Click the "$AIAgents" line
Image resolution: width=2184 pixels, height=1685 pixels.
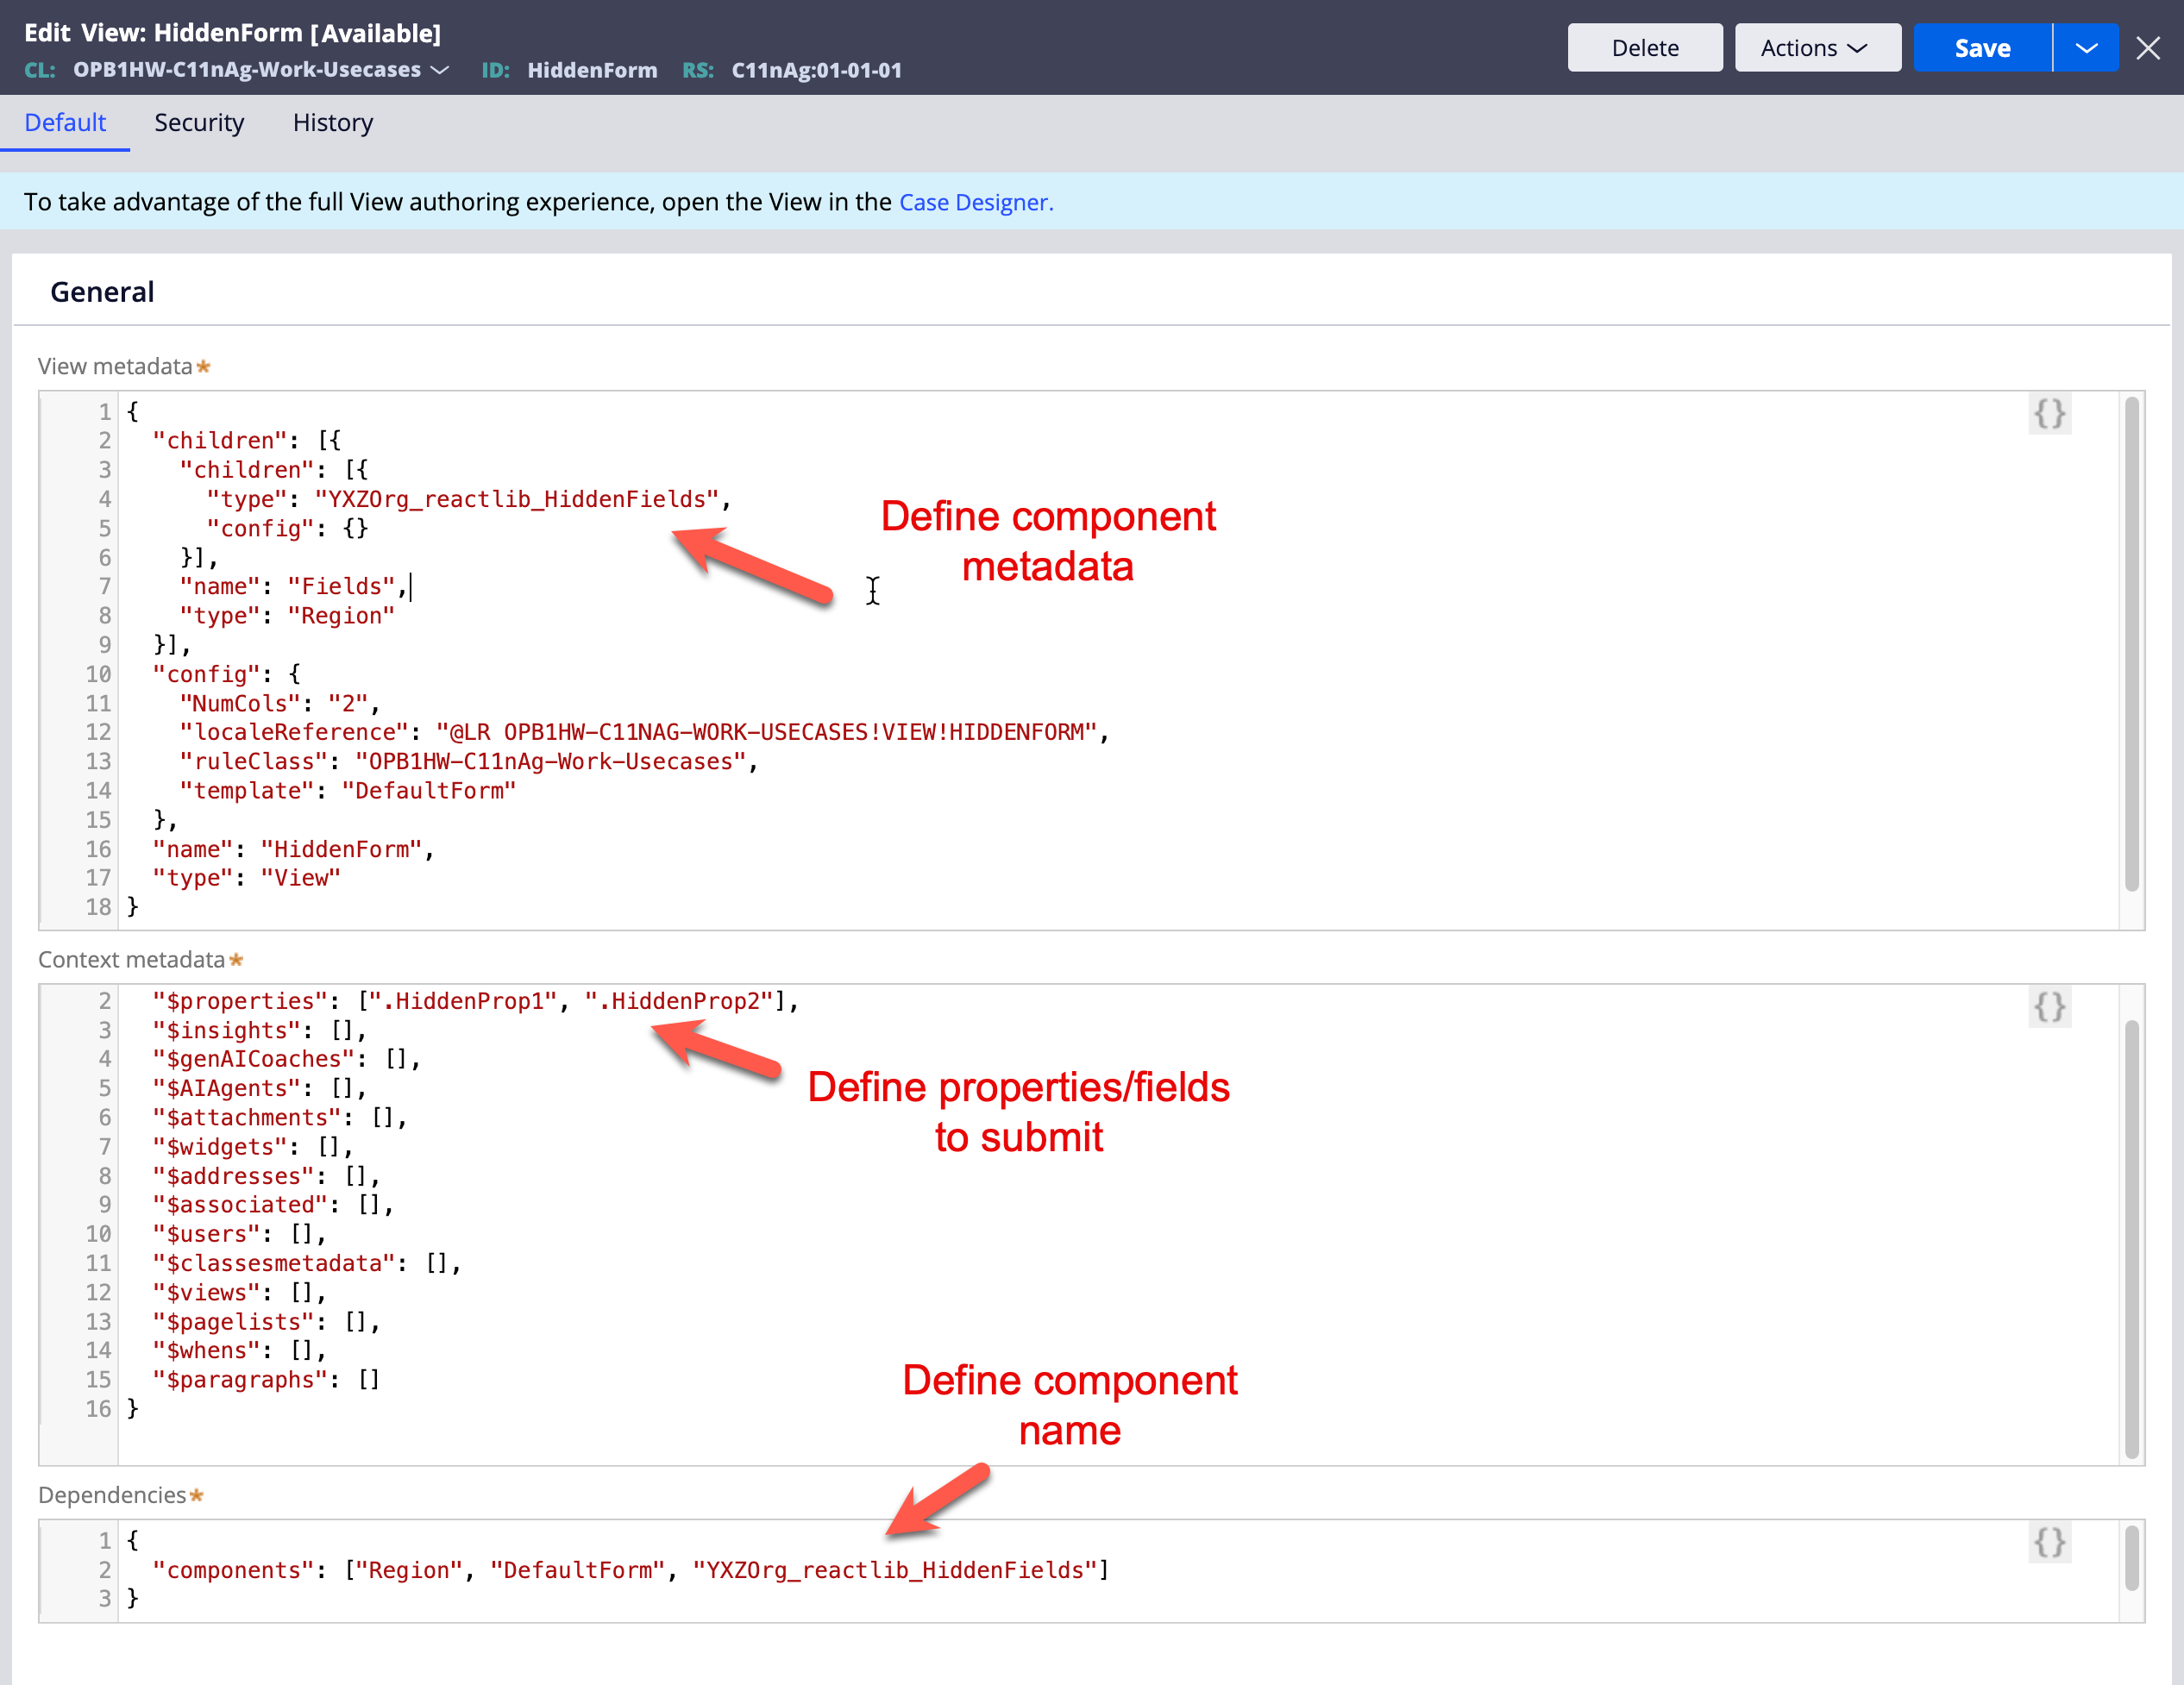coord(259,1088)
